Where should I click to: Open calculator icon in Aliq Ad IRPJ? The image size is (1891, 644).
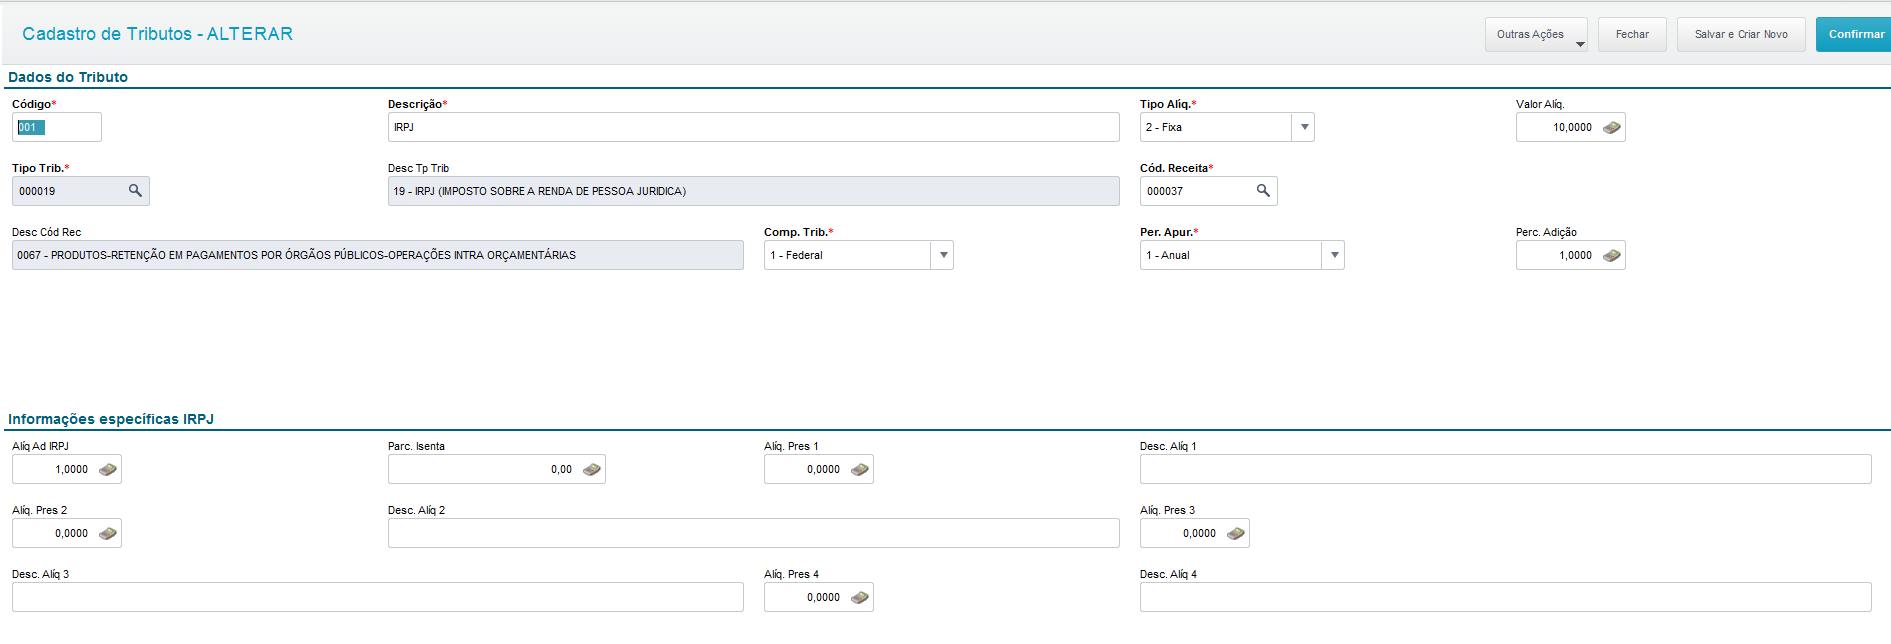[108, 470]
